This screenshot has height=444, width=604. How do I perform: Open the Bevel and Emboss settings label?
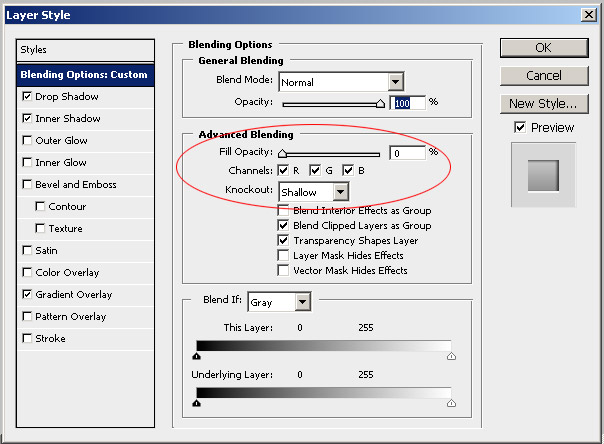[76, 184]
